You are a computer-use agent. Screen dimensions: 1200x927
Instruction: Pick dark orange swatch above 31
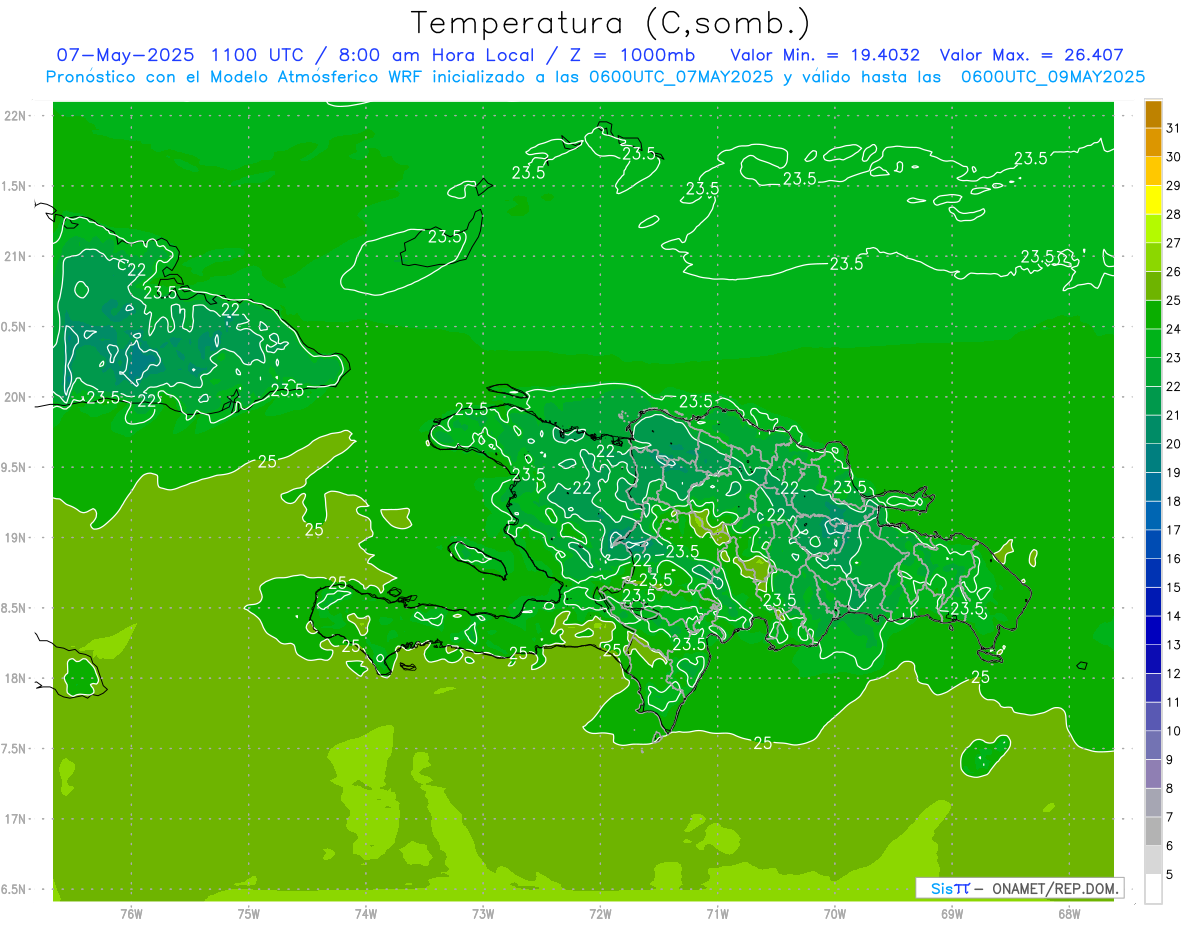1153,114
